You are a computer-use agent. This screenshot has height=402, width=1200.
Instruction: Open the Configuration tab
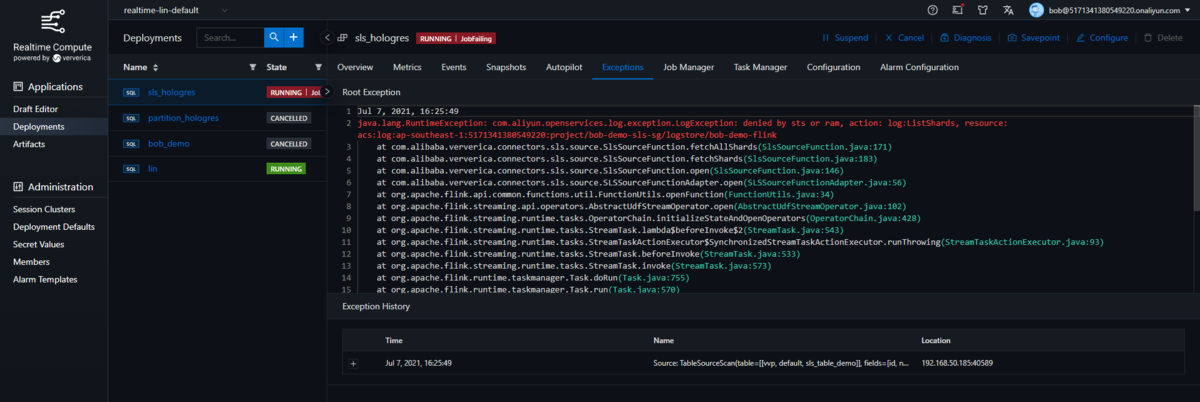click(833, 67)
